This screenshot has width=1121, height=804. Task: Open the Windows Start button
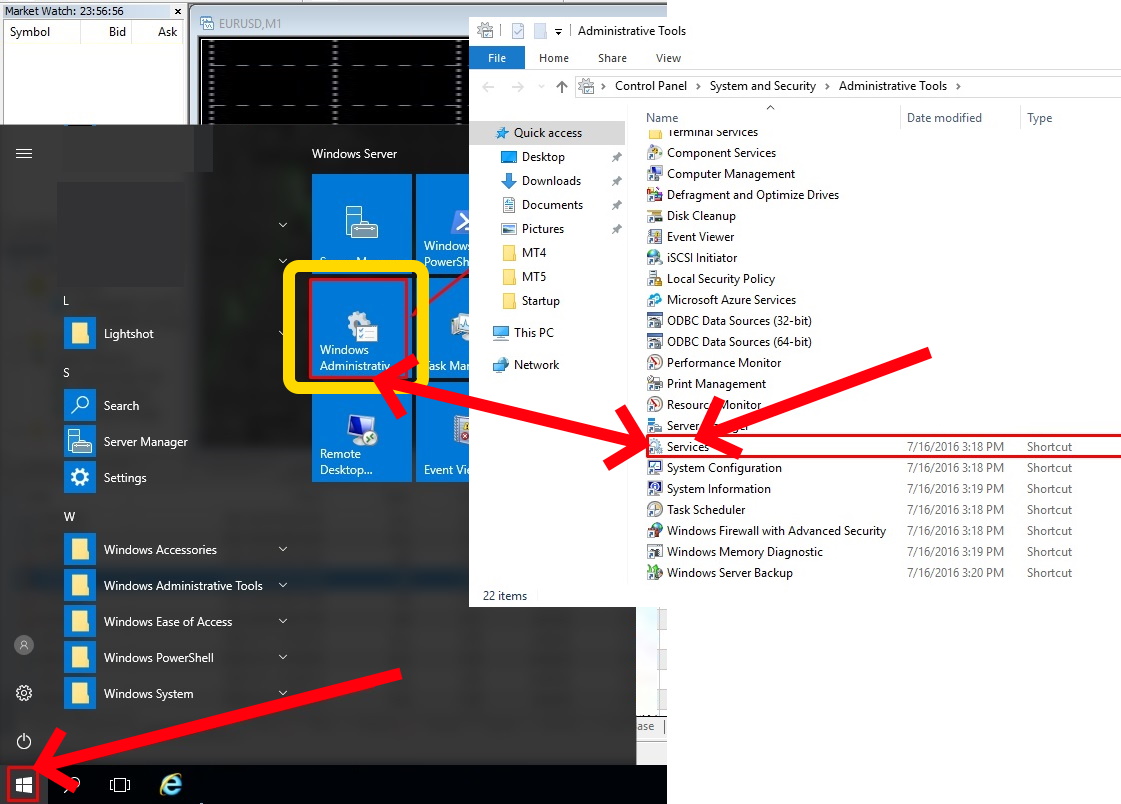pos(24,785)
